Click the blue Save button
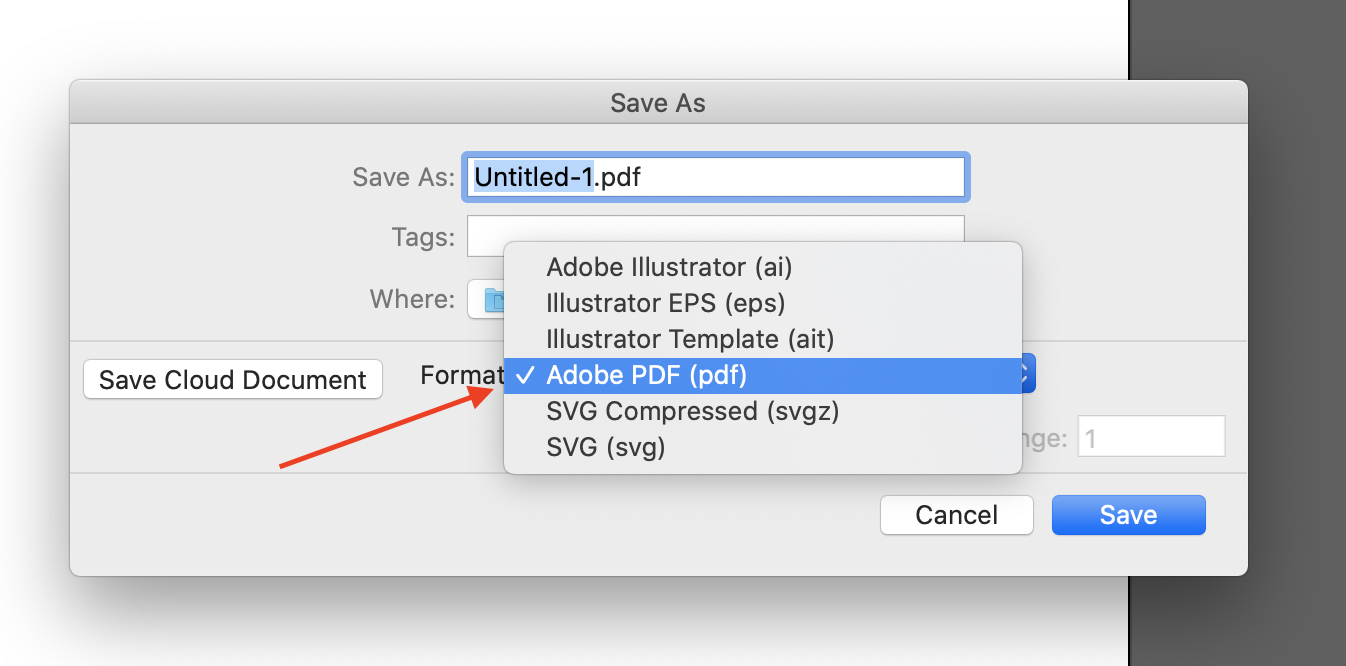 pyautogui.click(x=1128, y=515)
